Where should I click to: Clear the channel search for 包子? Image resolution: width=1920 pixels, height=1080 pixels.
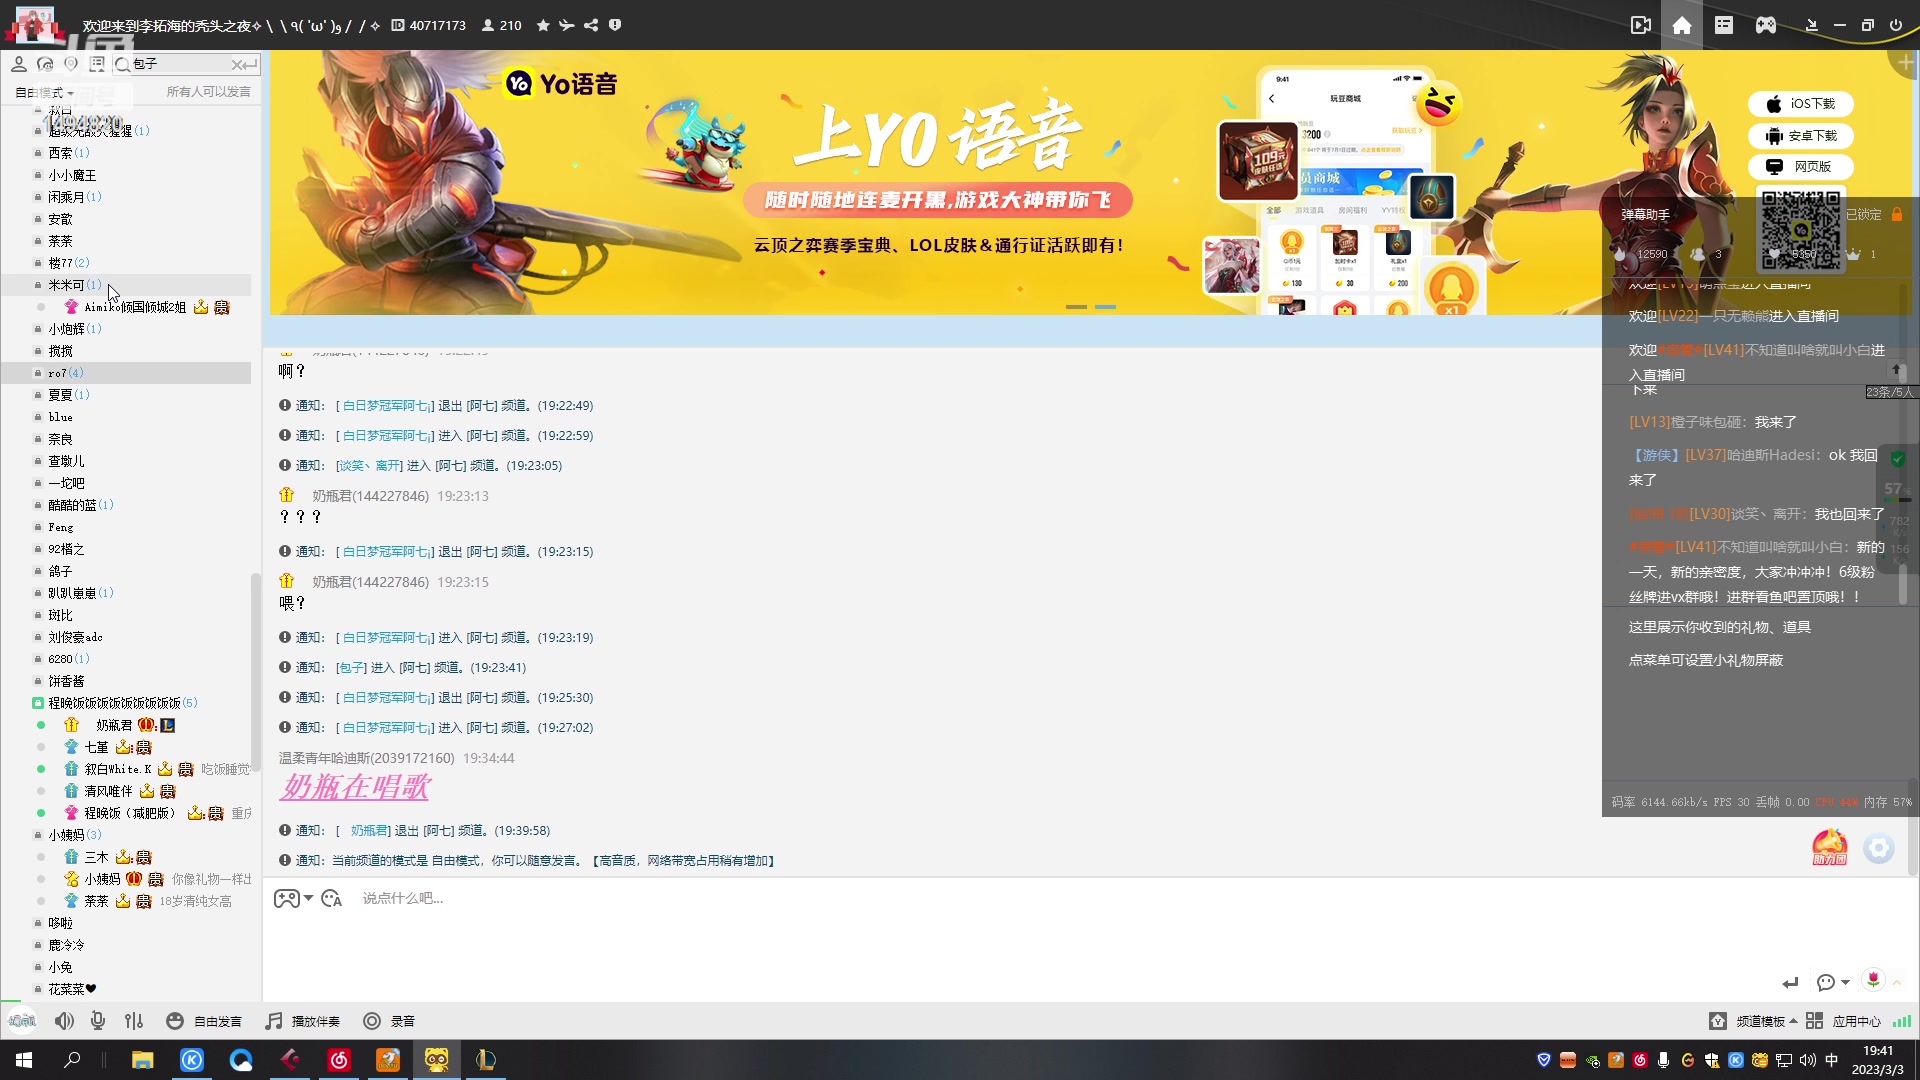tap(237, 64)
